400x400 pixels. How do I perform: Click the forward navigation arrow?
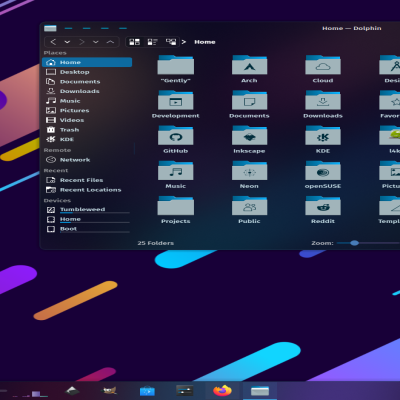pyautogui.click(x=82, y=42)
